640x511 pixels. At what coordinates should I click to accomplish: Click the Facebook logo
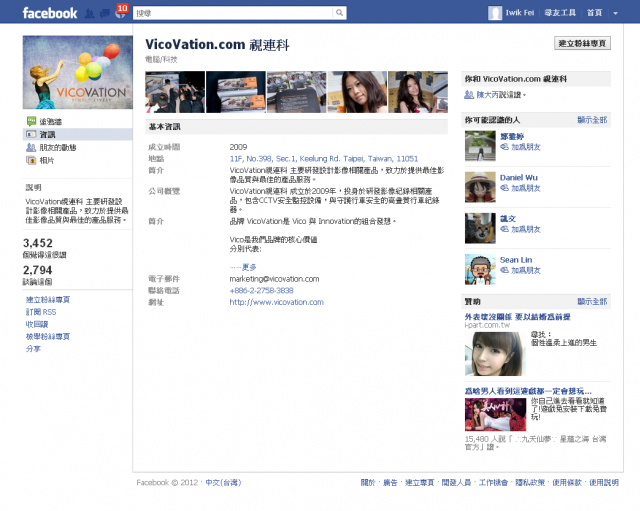pos(50,13)
